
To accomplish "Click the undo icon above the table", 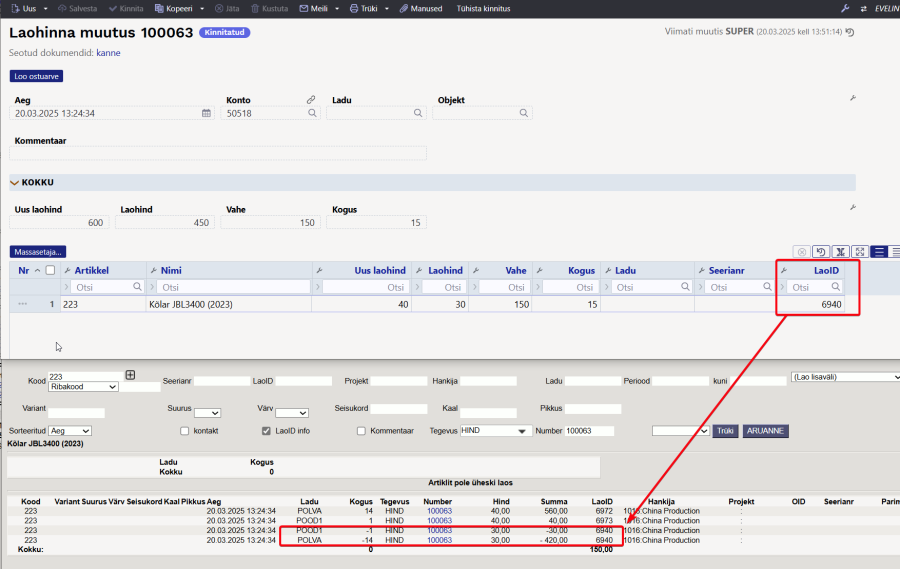I will (821, 251).
